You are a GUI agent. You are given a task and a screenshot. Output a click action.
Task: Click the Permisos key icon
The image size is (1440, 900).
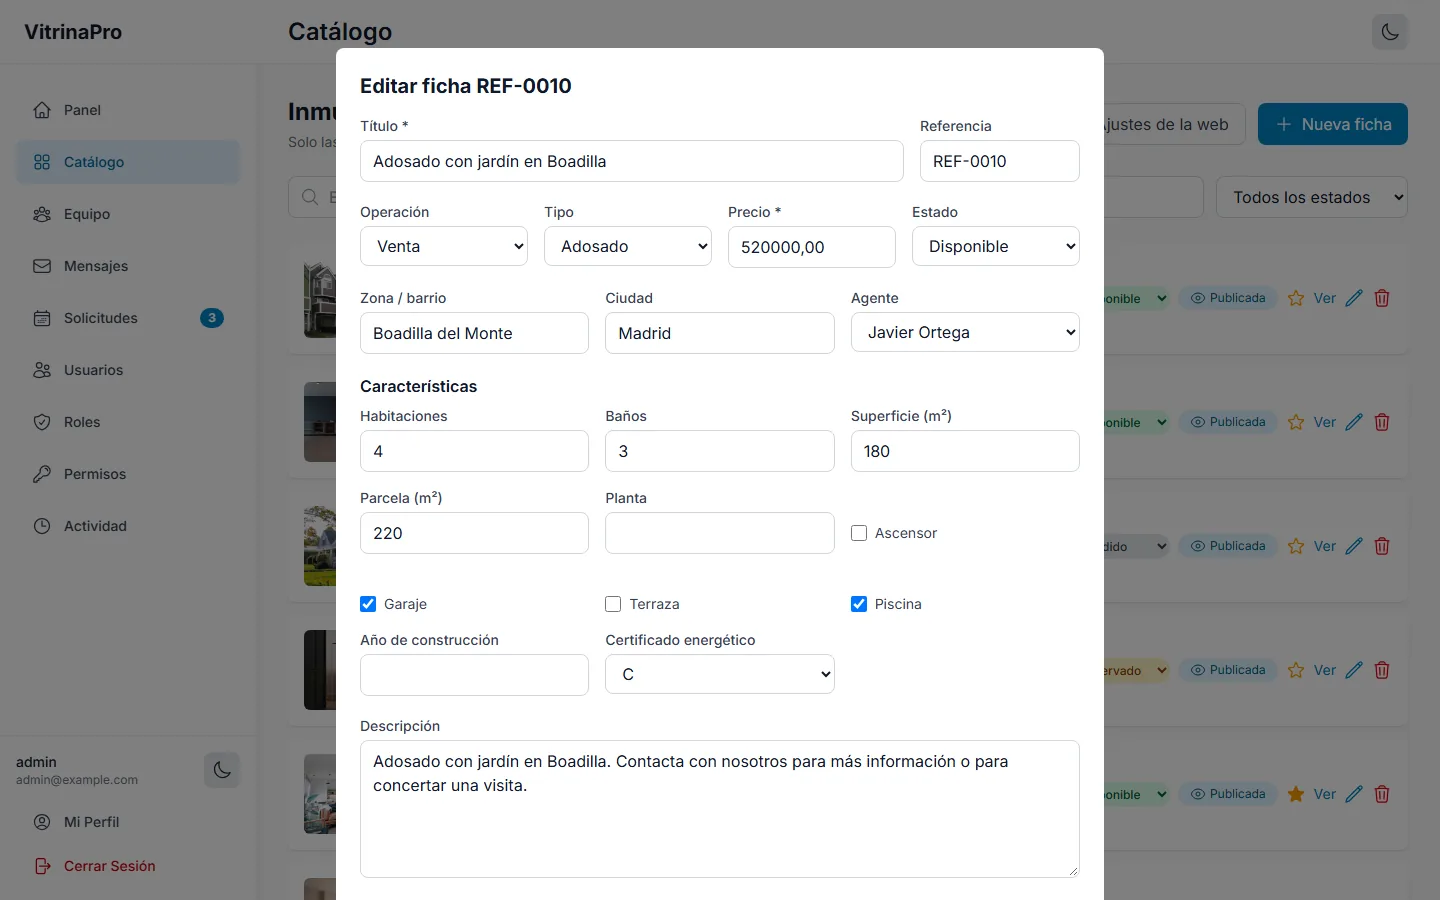click(x=42, y=474)
